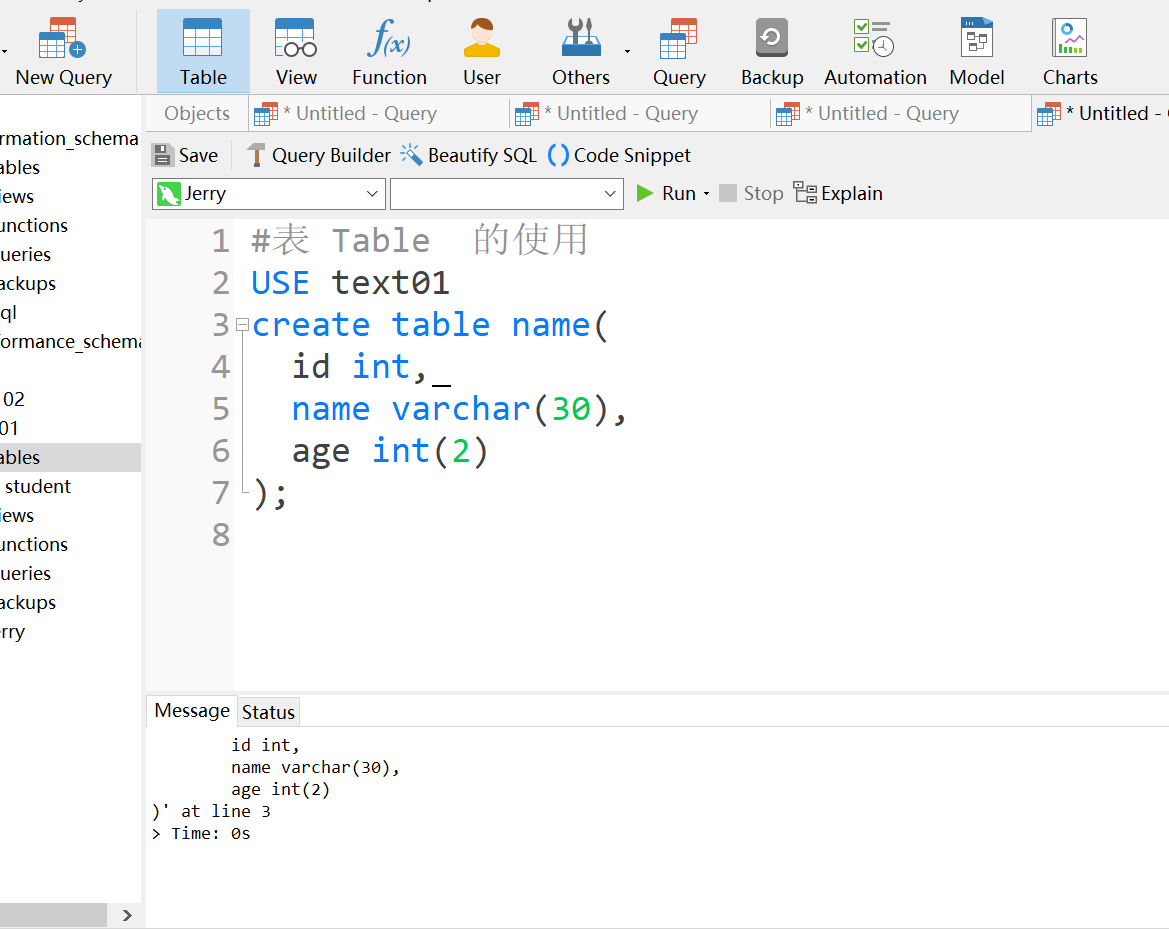Image resolution: width=1169 pixels, height=929 pixels.
Task: Select the Message result tab
Action: tap(192, 711)
